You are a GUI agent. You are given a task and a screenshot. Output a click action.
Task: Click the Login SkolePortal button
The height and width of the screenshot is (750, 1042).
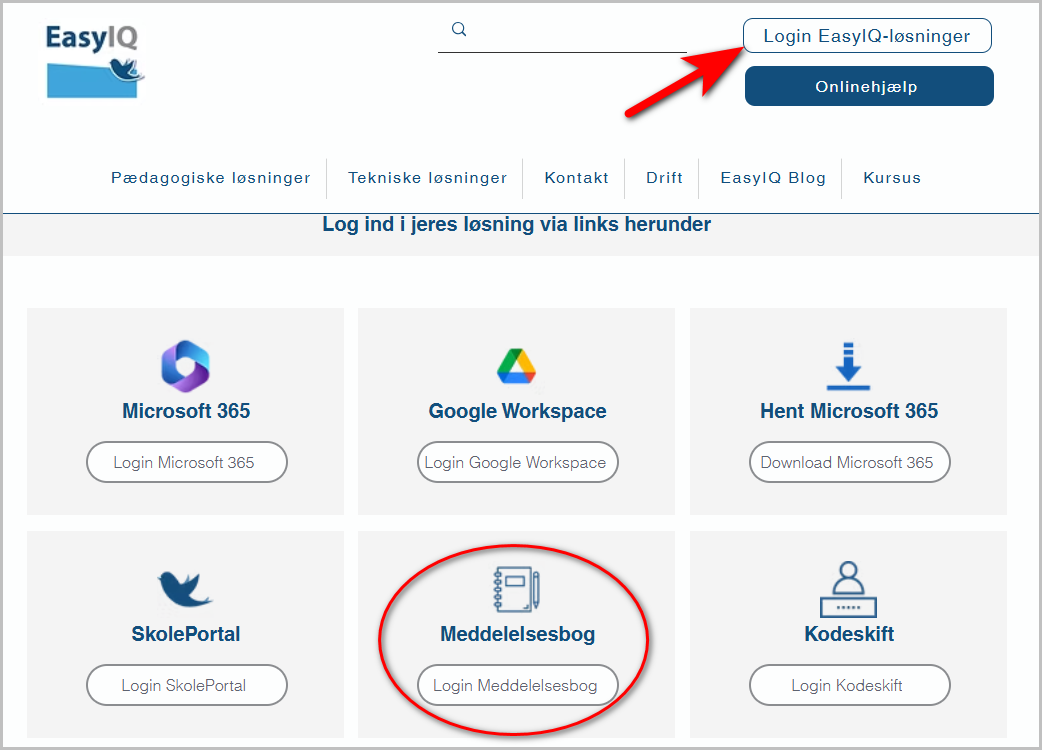click(187, 686)
